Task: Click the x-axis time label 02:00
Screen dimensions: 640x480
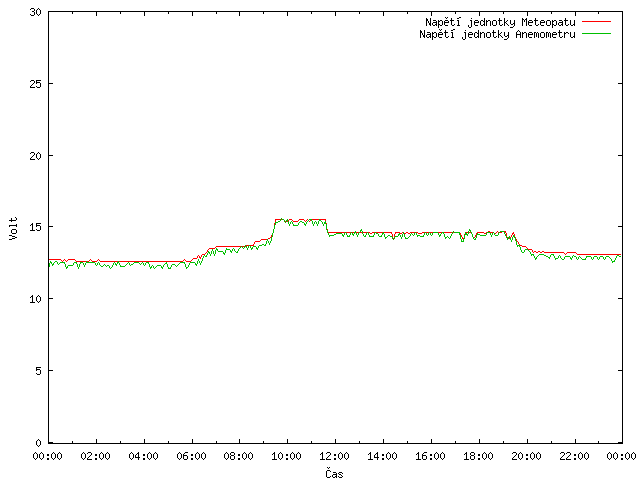Action: [96, 456]
